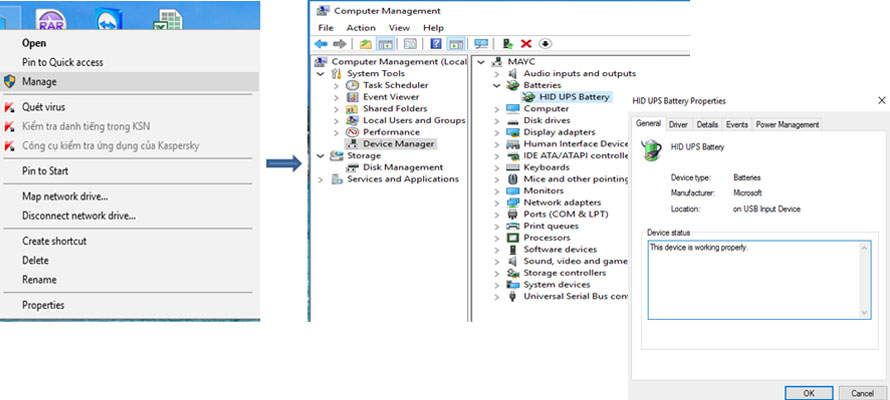Expand the Event Viewer node
The height and width of the screenshot is (400, 890).
point(337,97)
